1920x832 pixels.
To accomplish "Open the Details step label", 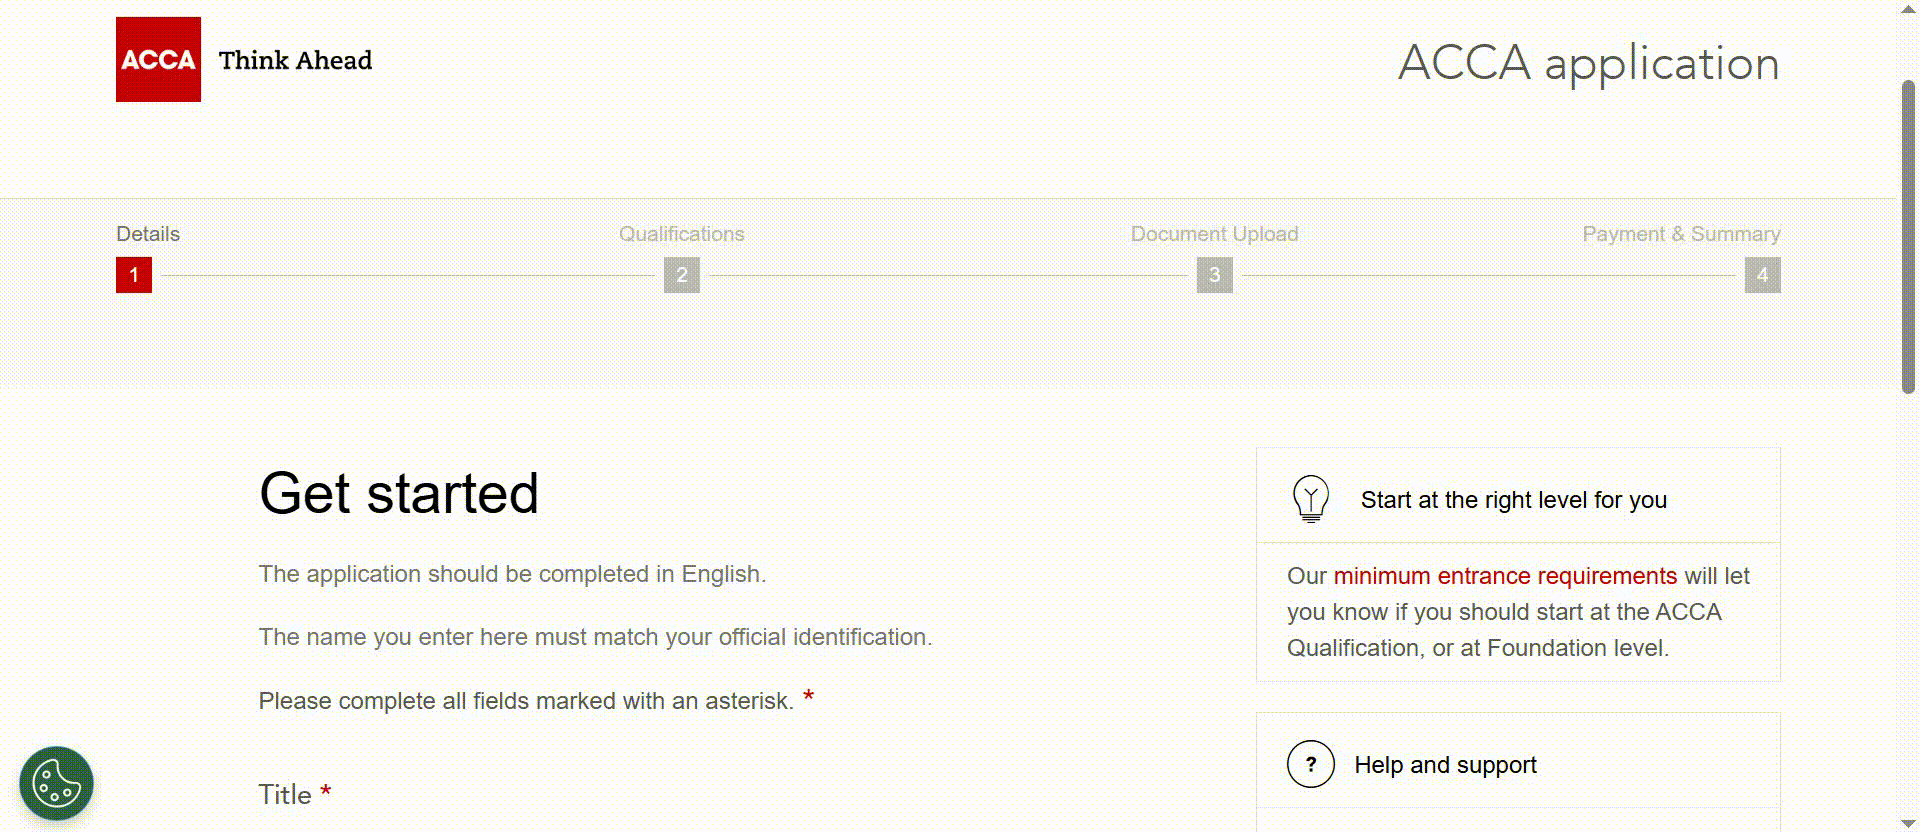I will 148,234.
